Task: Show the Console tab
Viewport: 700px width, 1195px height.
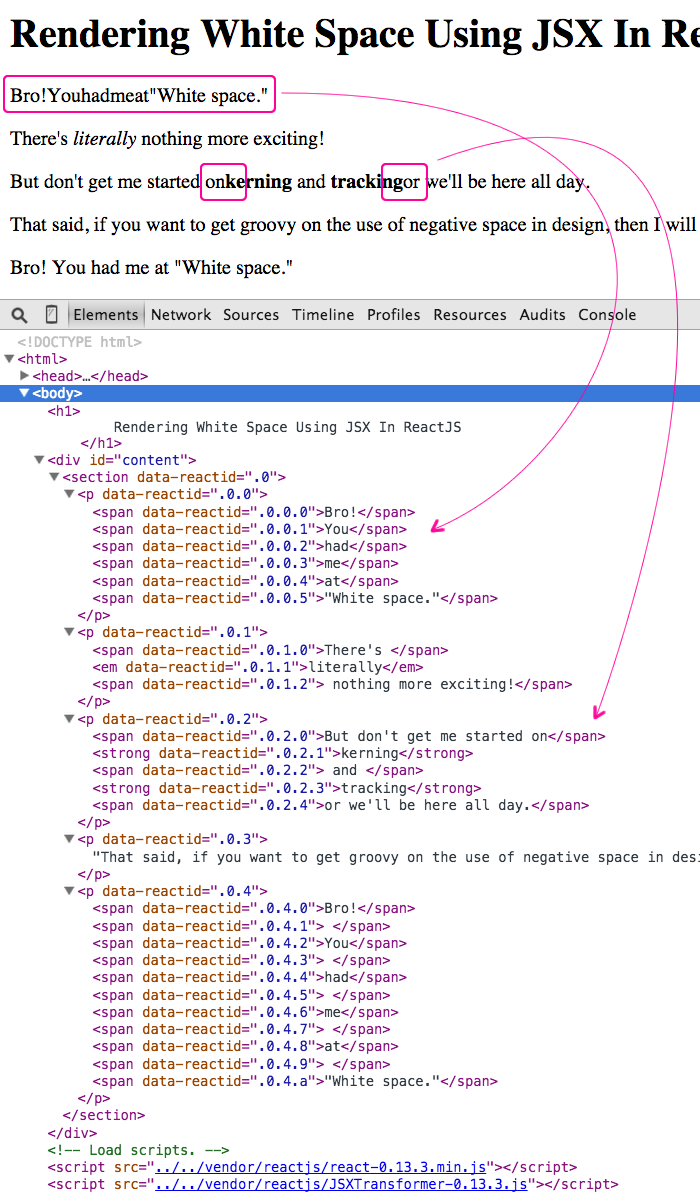Action: coord(607,315)
